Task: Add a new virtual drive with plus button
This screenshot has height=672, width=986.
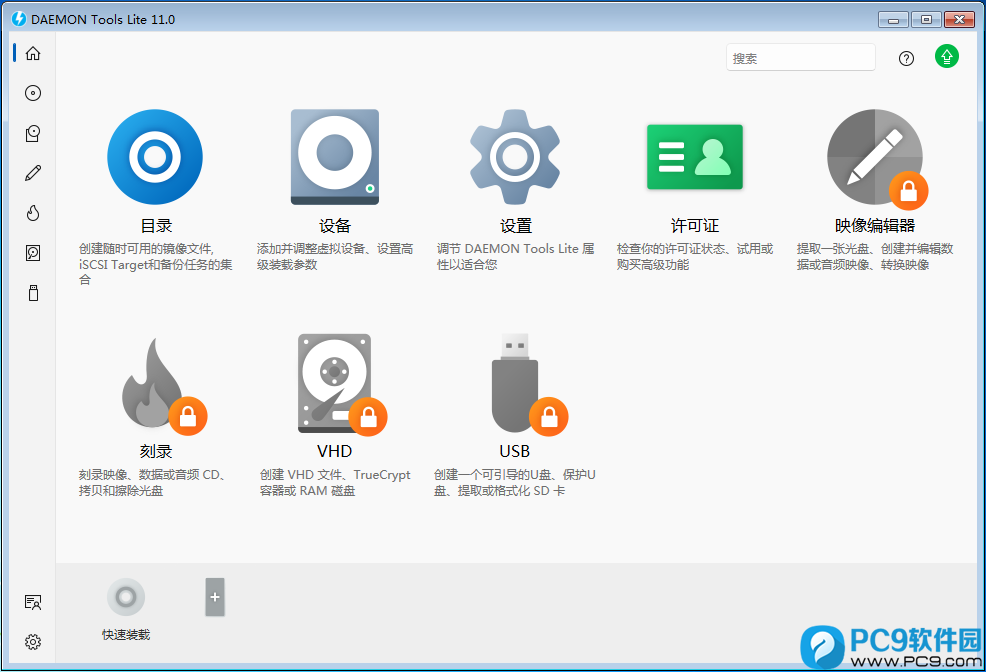Action: click(x=215, y=597)
